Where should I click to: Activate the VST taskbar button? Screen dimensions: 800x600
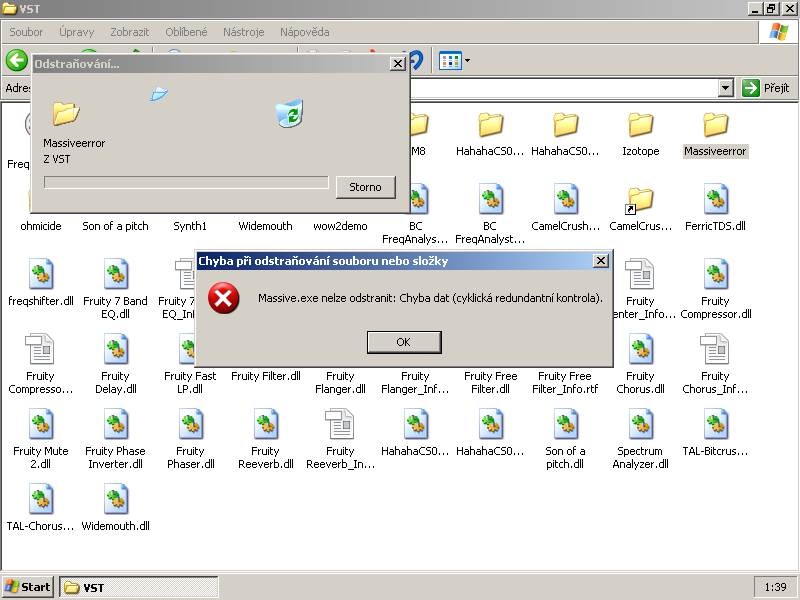click(x=139, y=587)
